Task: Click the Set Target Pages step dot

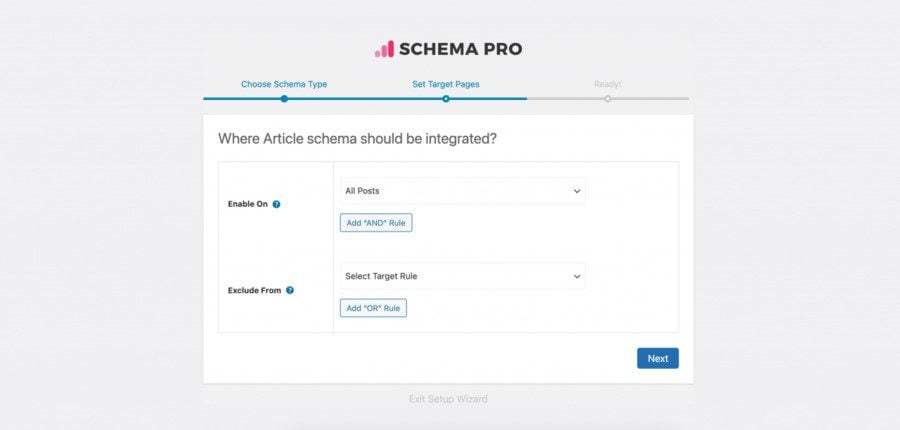Action: point(446,98)
